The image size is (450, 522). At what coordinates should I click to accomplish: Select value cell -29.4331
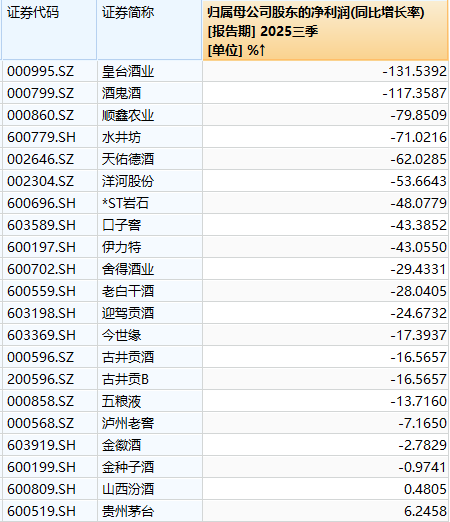pyautogui.click(x=325, y=269)
